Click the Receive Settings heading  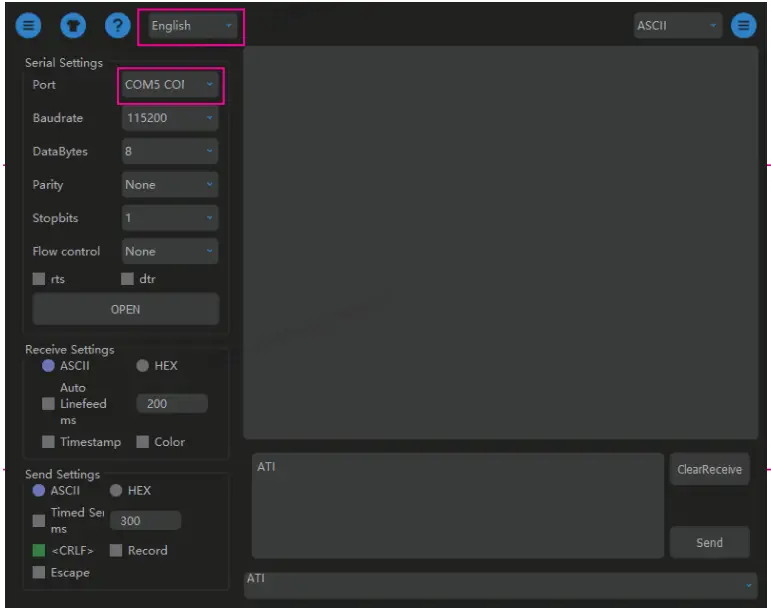(70, 349)
